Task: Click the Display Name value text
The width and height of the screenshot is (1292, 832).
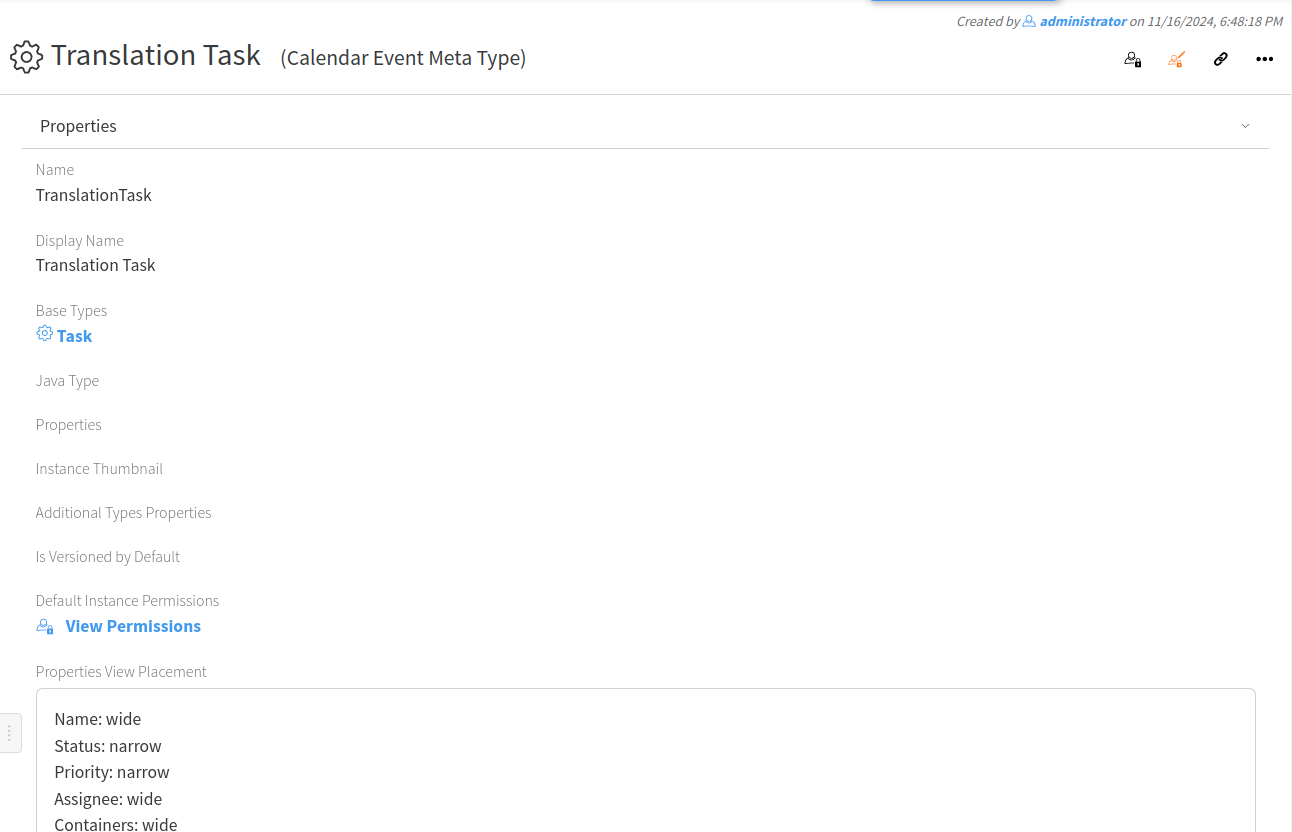Action: tap(96, 265)
